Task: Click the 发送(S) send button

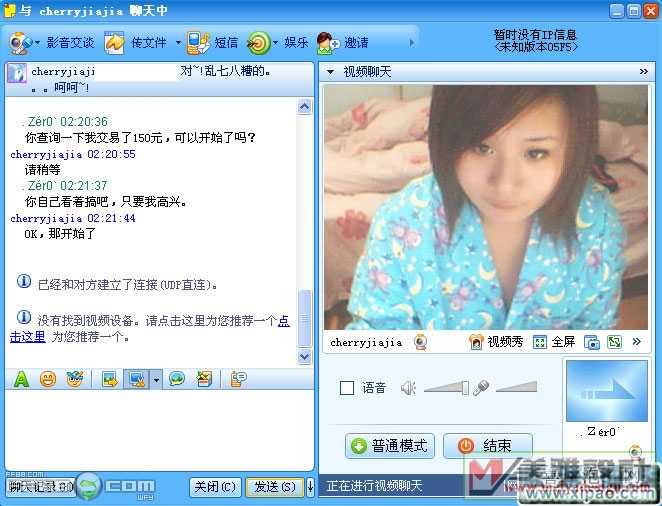Action: [275, 487]
